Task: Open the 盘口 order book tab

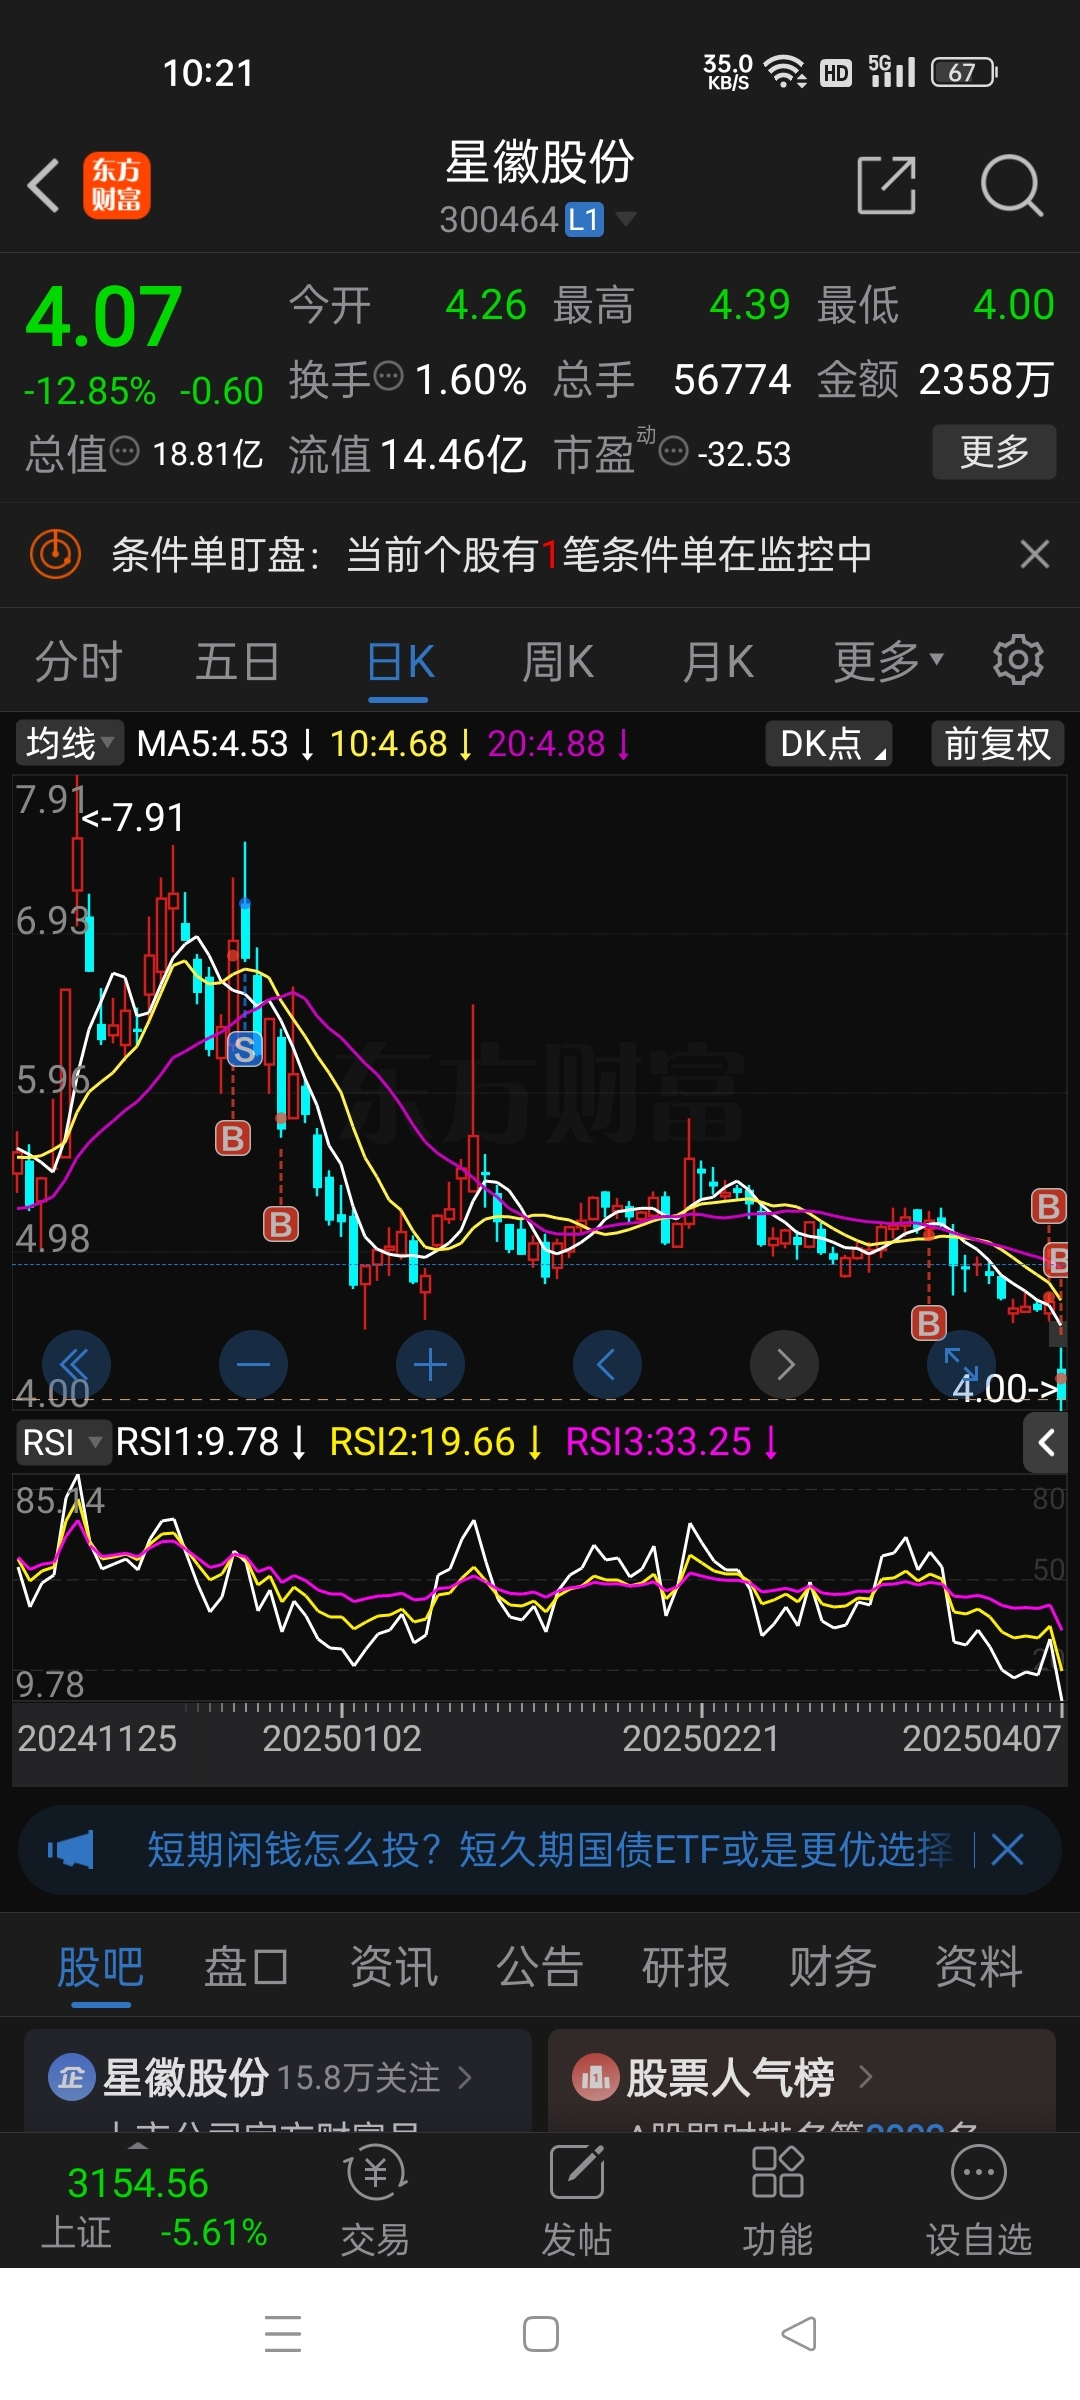Action: point(246,1966)
